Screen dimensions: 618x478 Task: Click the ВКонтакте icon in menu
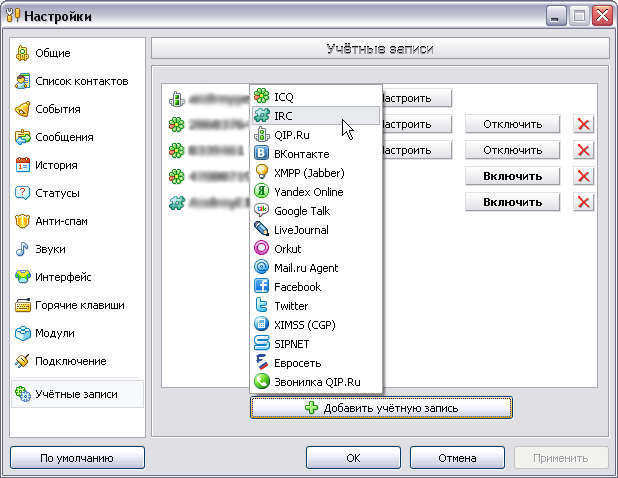click(261, 153)
